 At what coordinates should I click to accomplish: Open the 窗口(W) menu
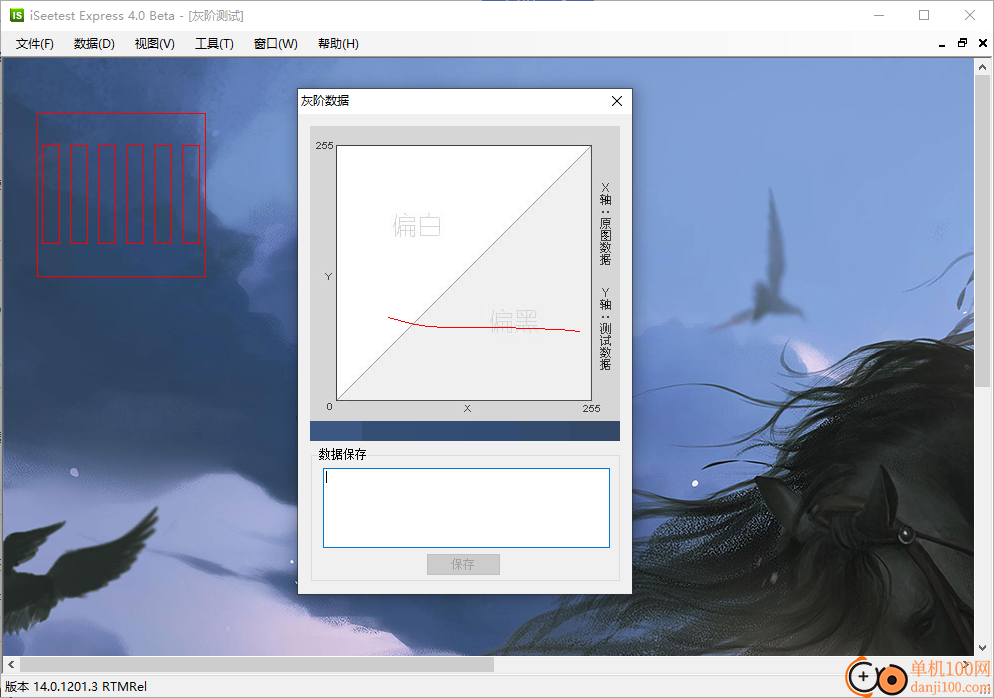tap(275, 44)
